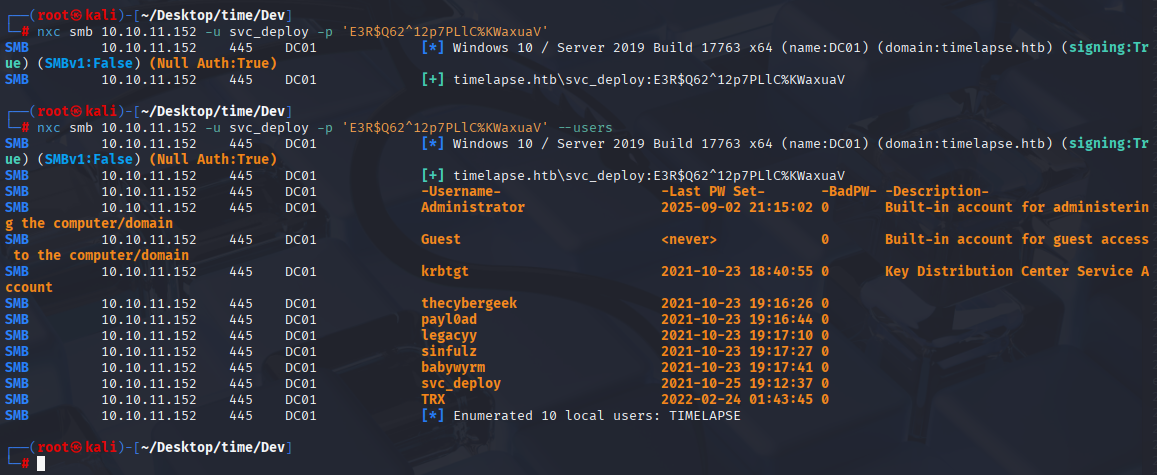
Task: Click the Administrator password date 2025-09-02
Action: (x=701, y=207)
